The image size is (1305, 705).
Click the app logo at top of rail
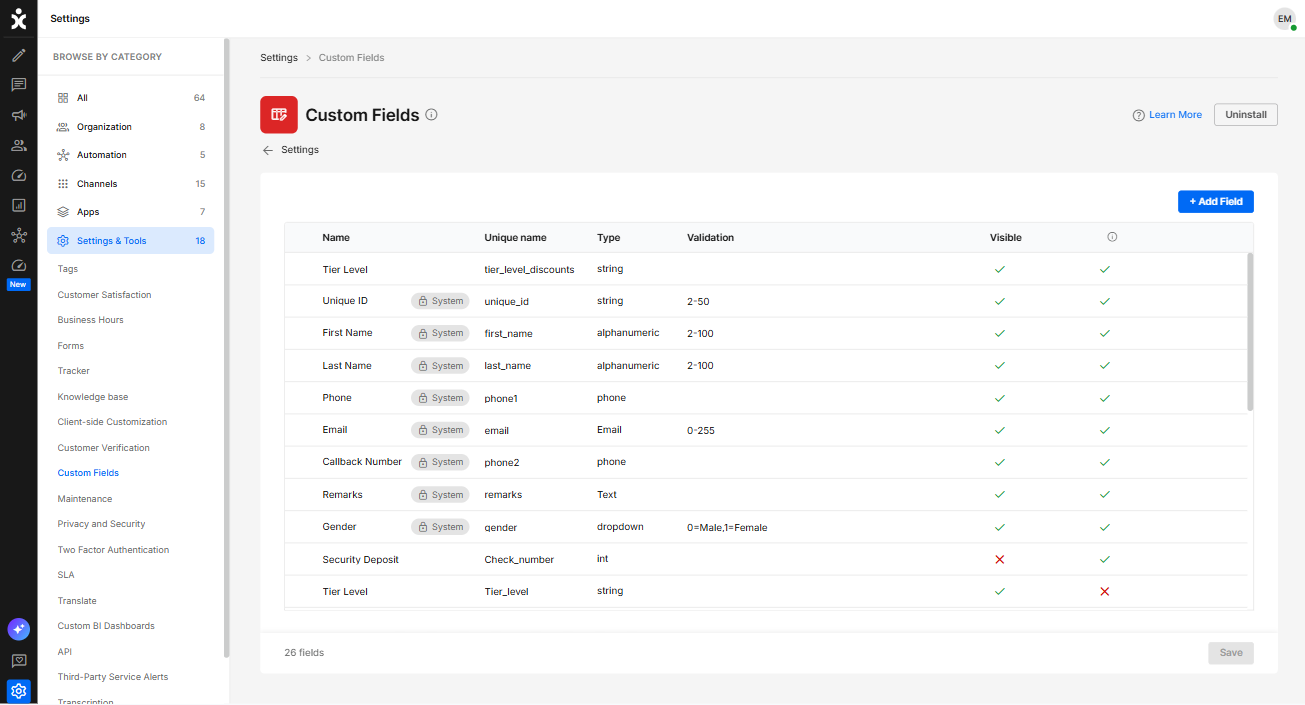(18, 18)
